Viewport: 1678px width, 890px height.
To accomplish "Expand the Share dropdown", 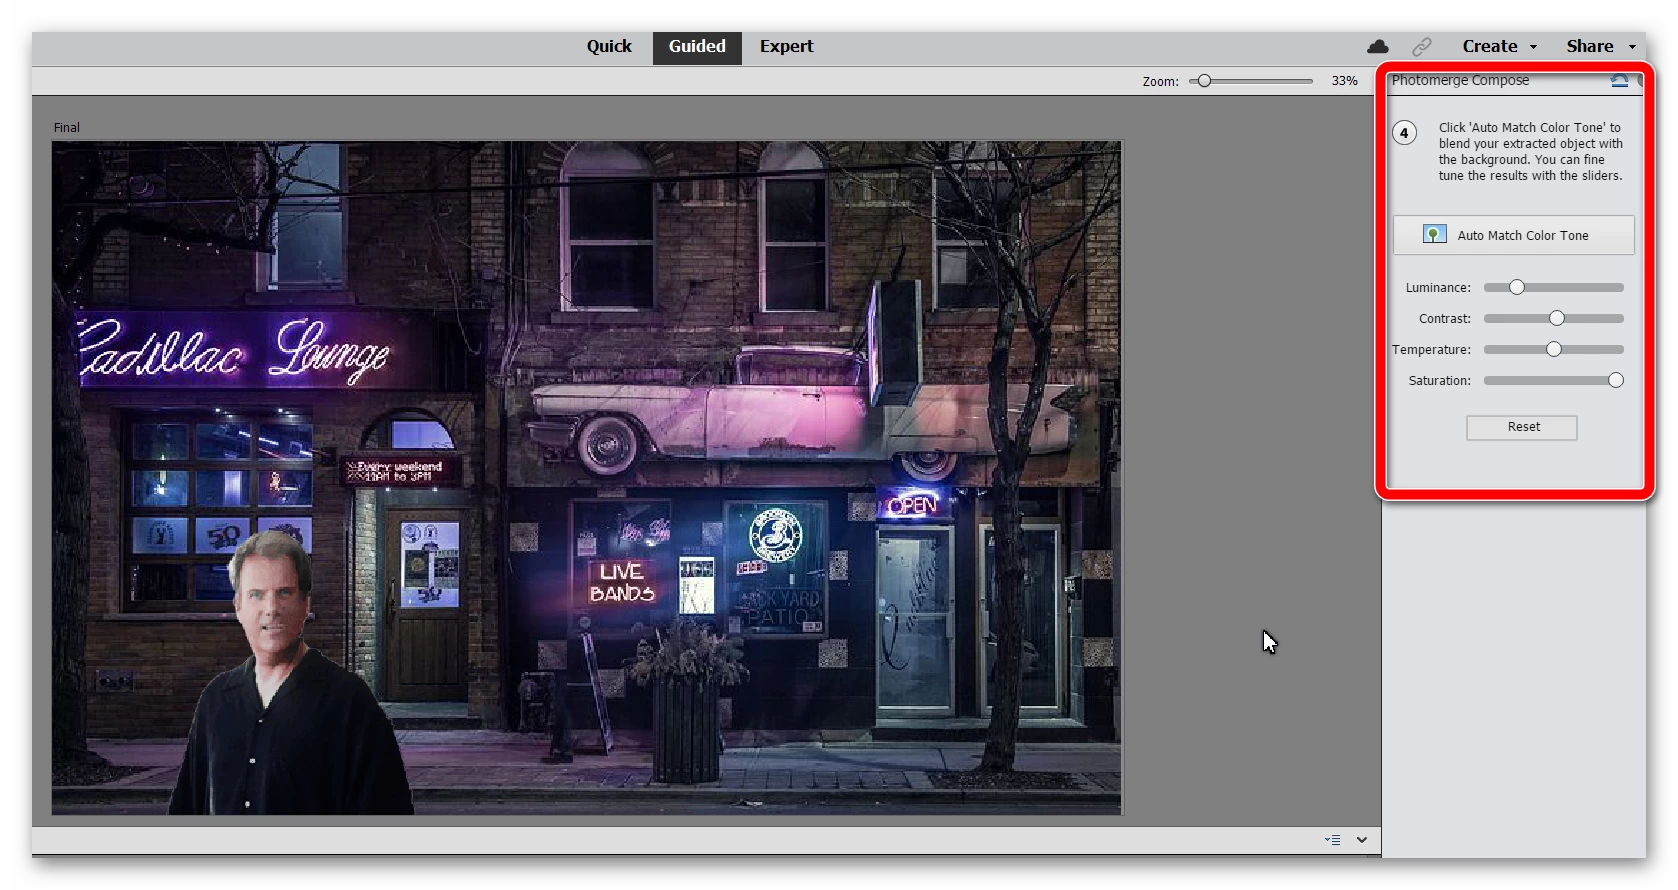I will 1601,46.
